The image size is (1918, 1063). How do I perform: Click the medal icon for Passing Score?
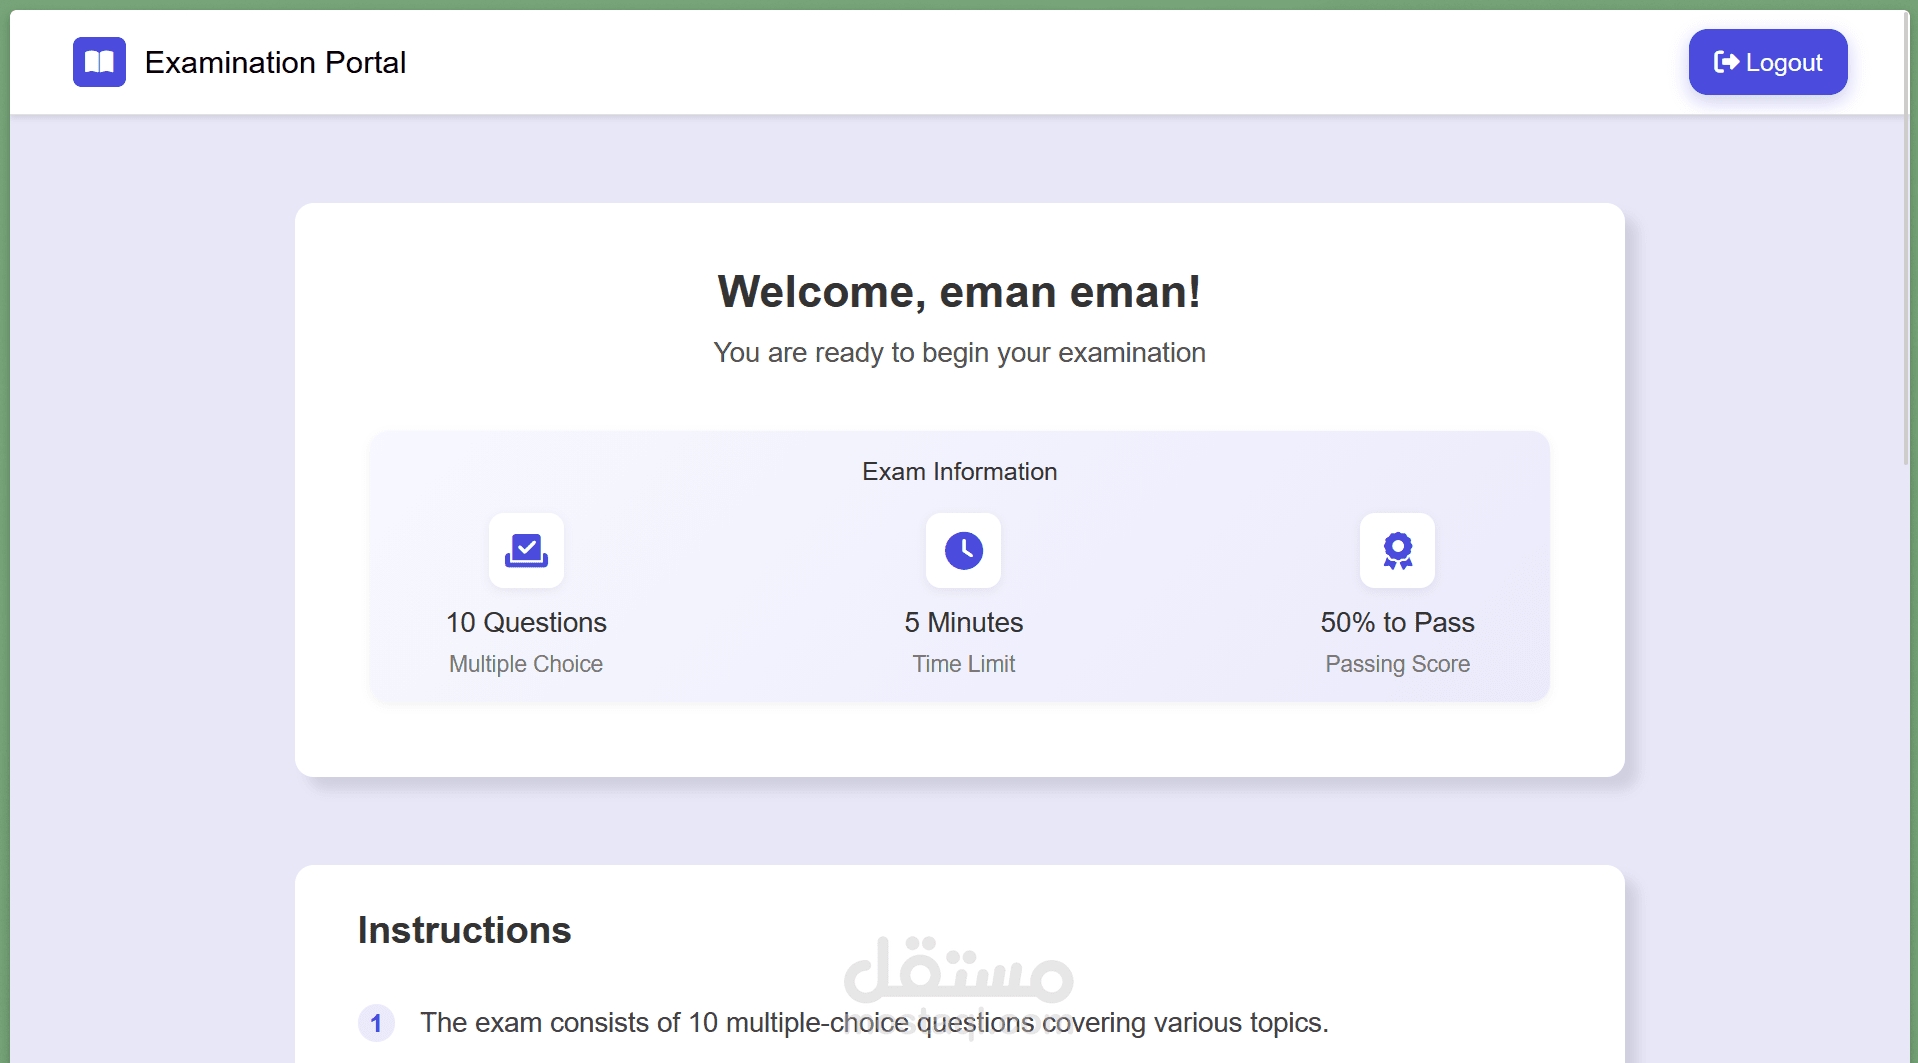pos(1397,550)
